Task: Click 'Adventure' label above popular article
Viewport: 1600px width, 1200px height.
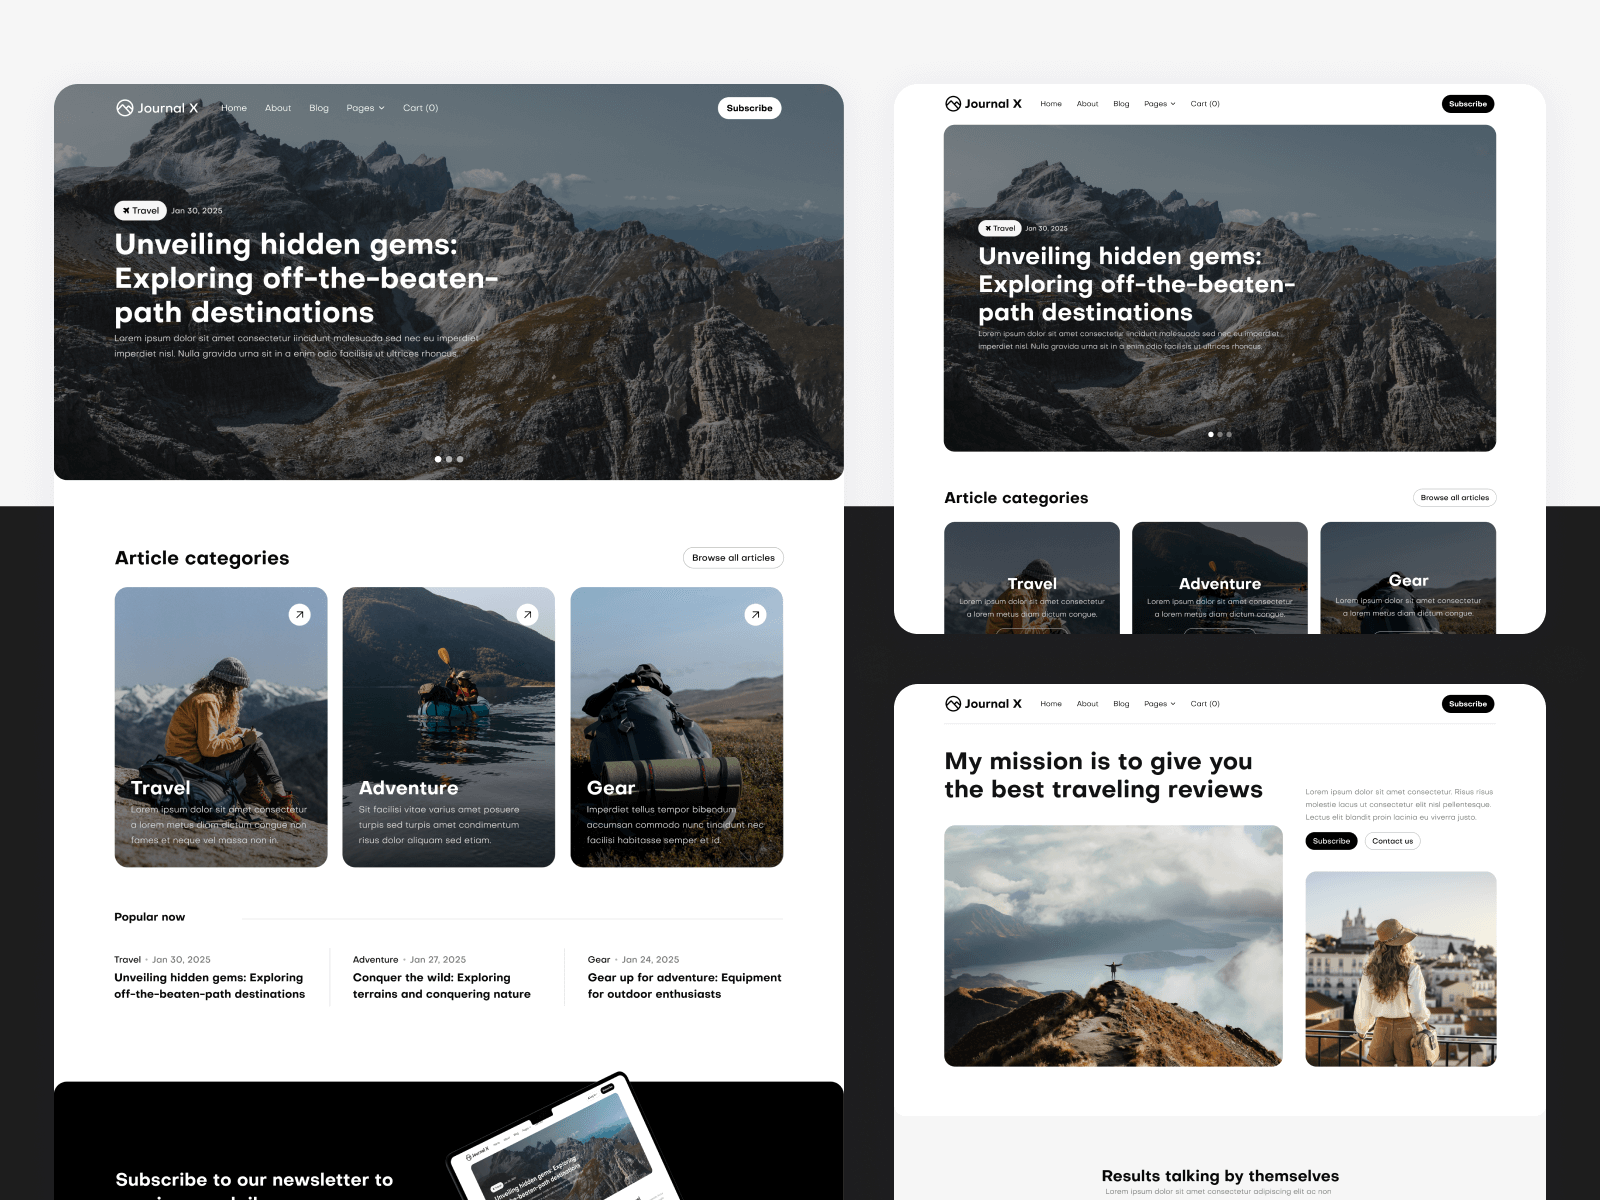Action: pyautogui.click(x=375, y=960)
